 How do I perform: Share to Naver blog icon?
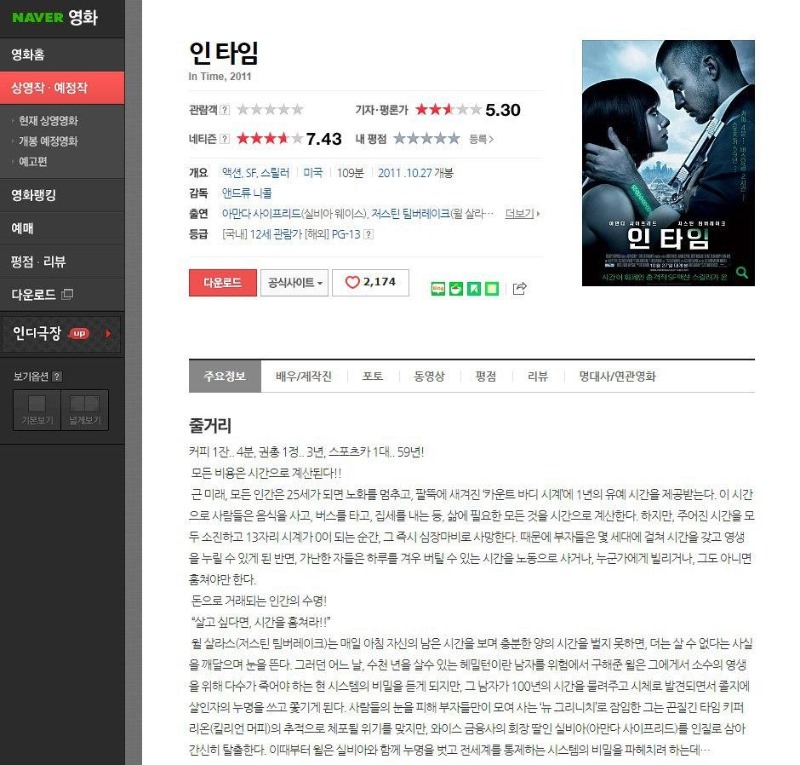tap(438, 289)
